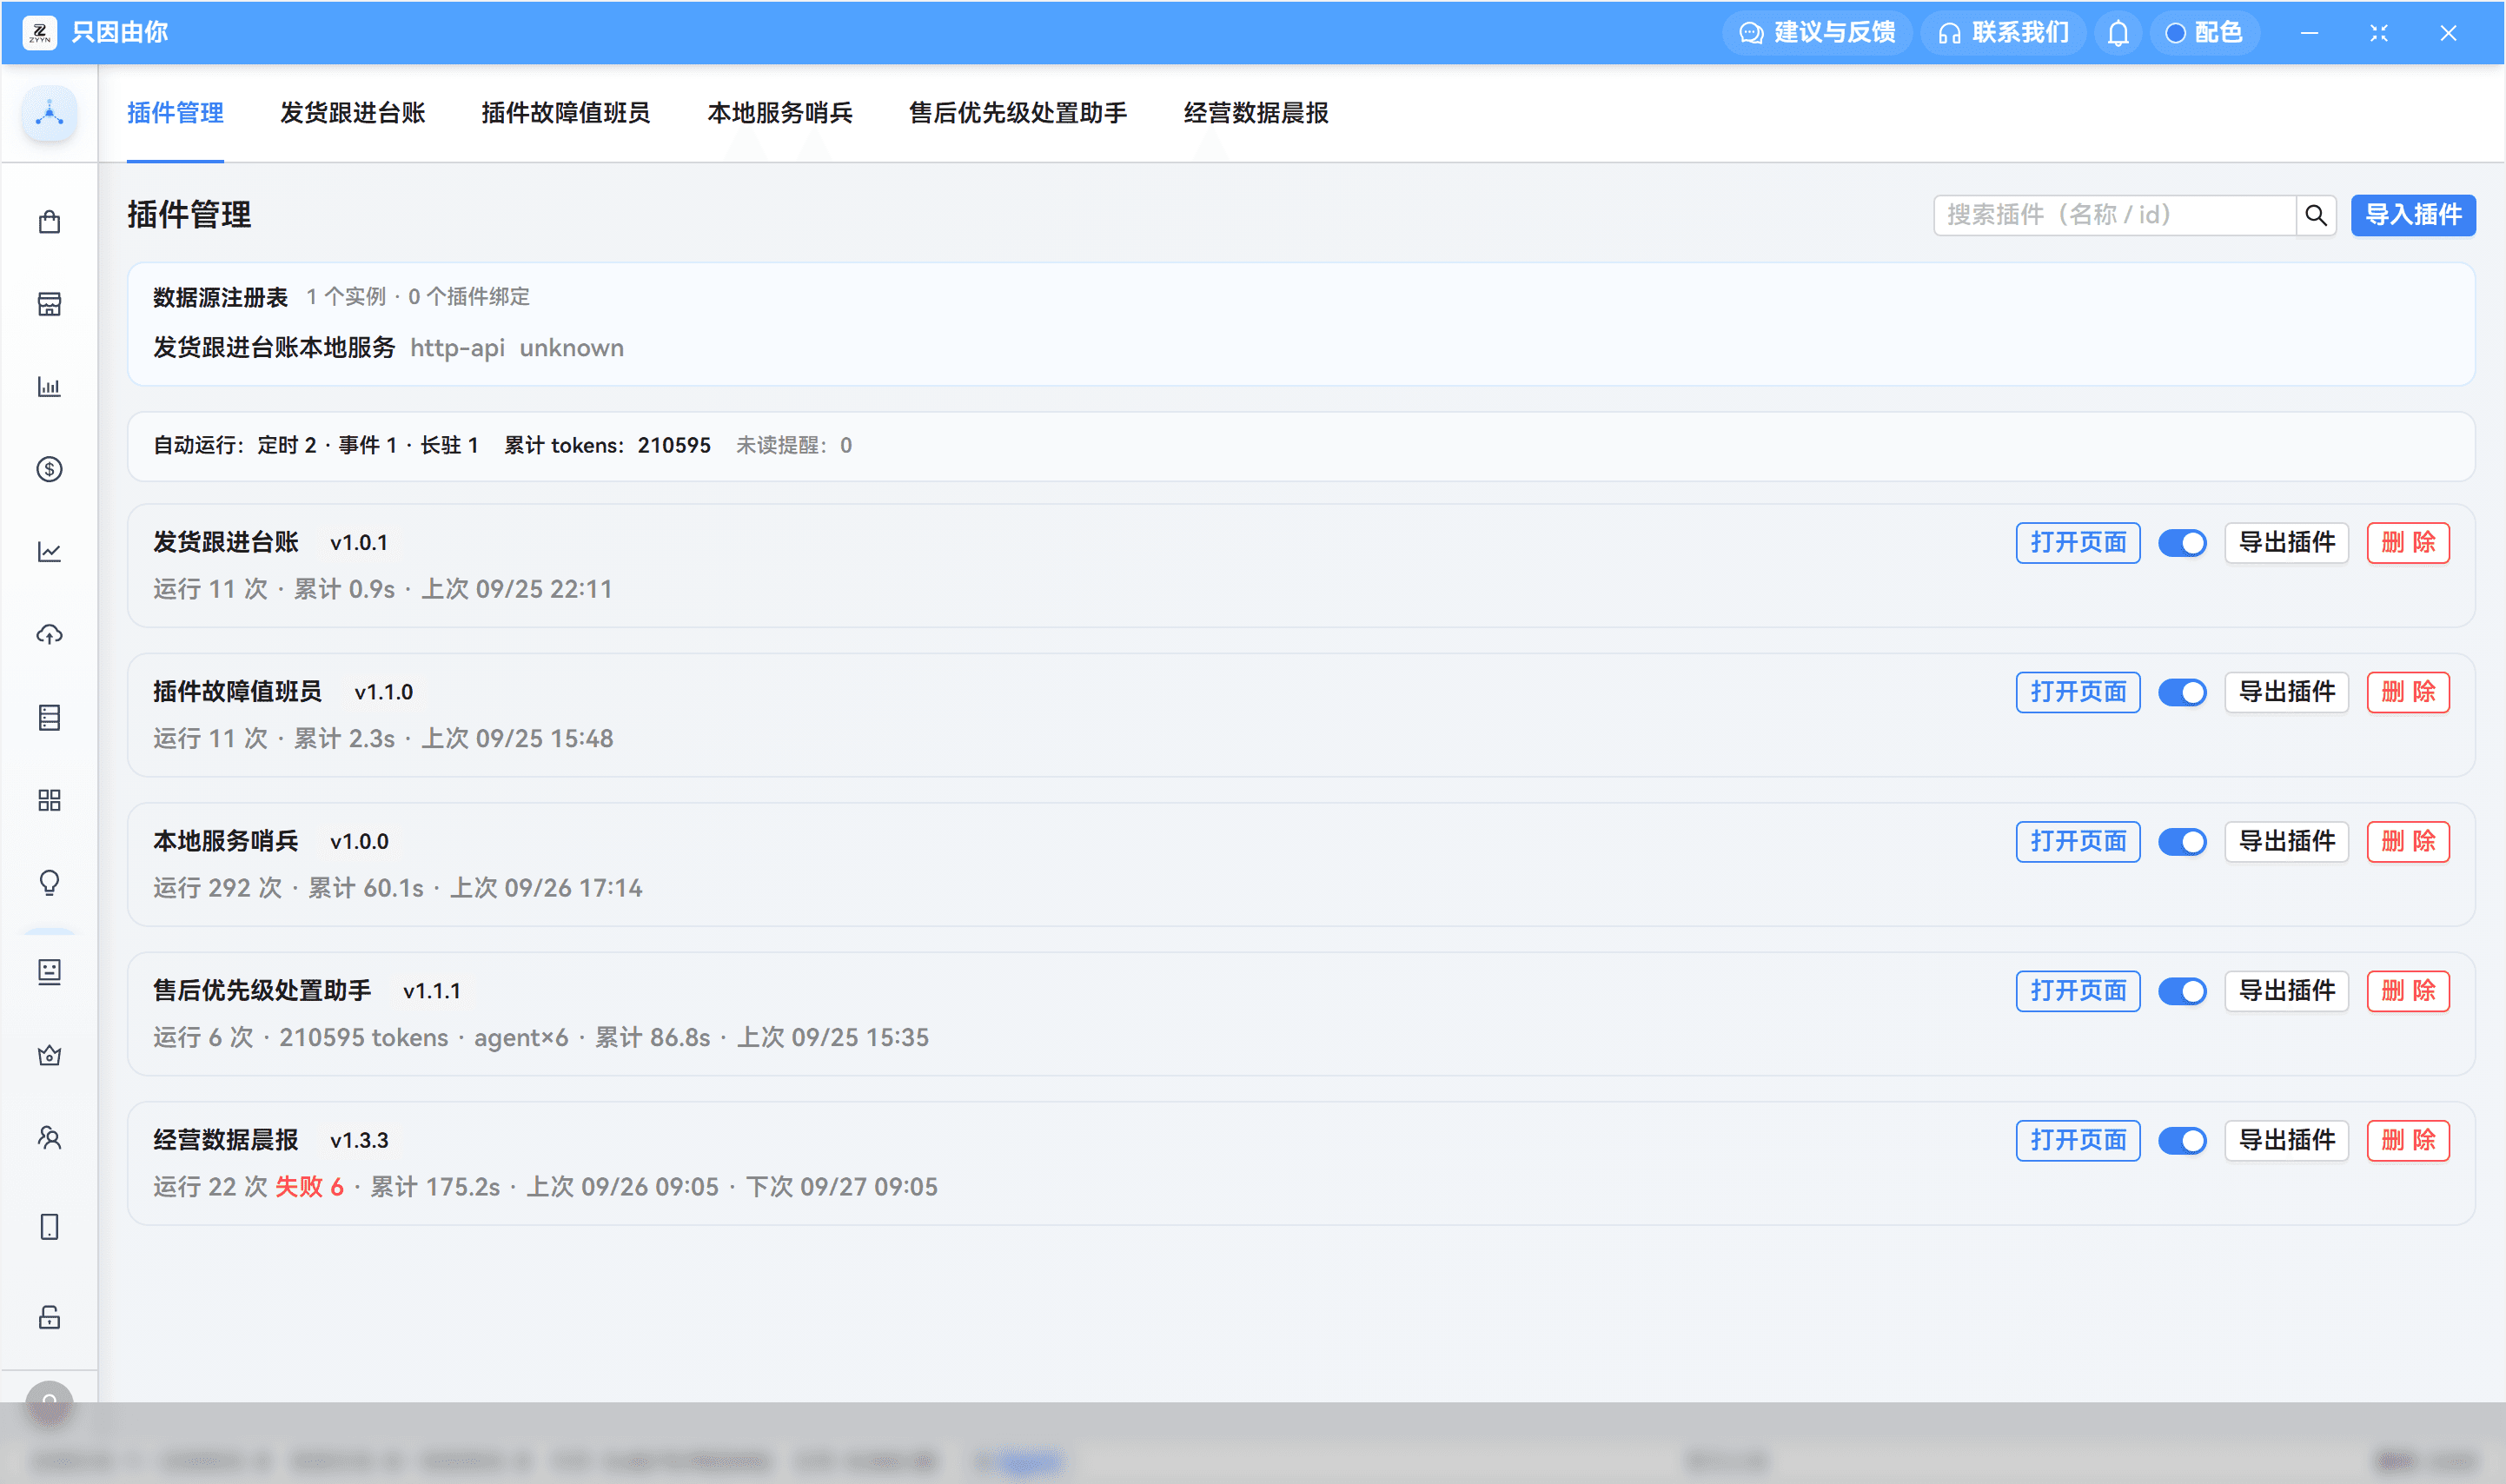
Task: Toggle the 本地服务哨兵 plugin switch
Action: [x=2182, y=842]
